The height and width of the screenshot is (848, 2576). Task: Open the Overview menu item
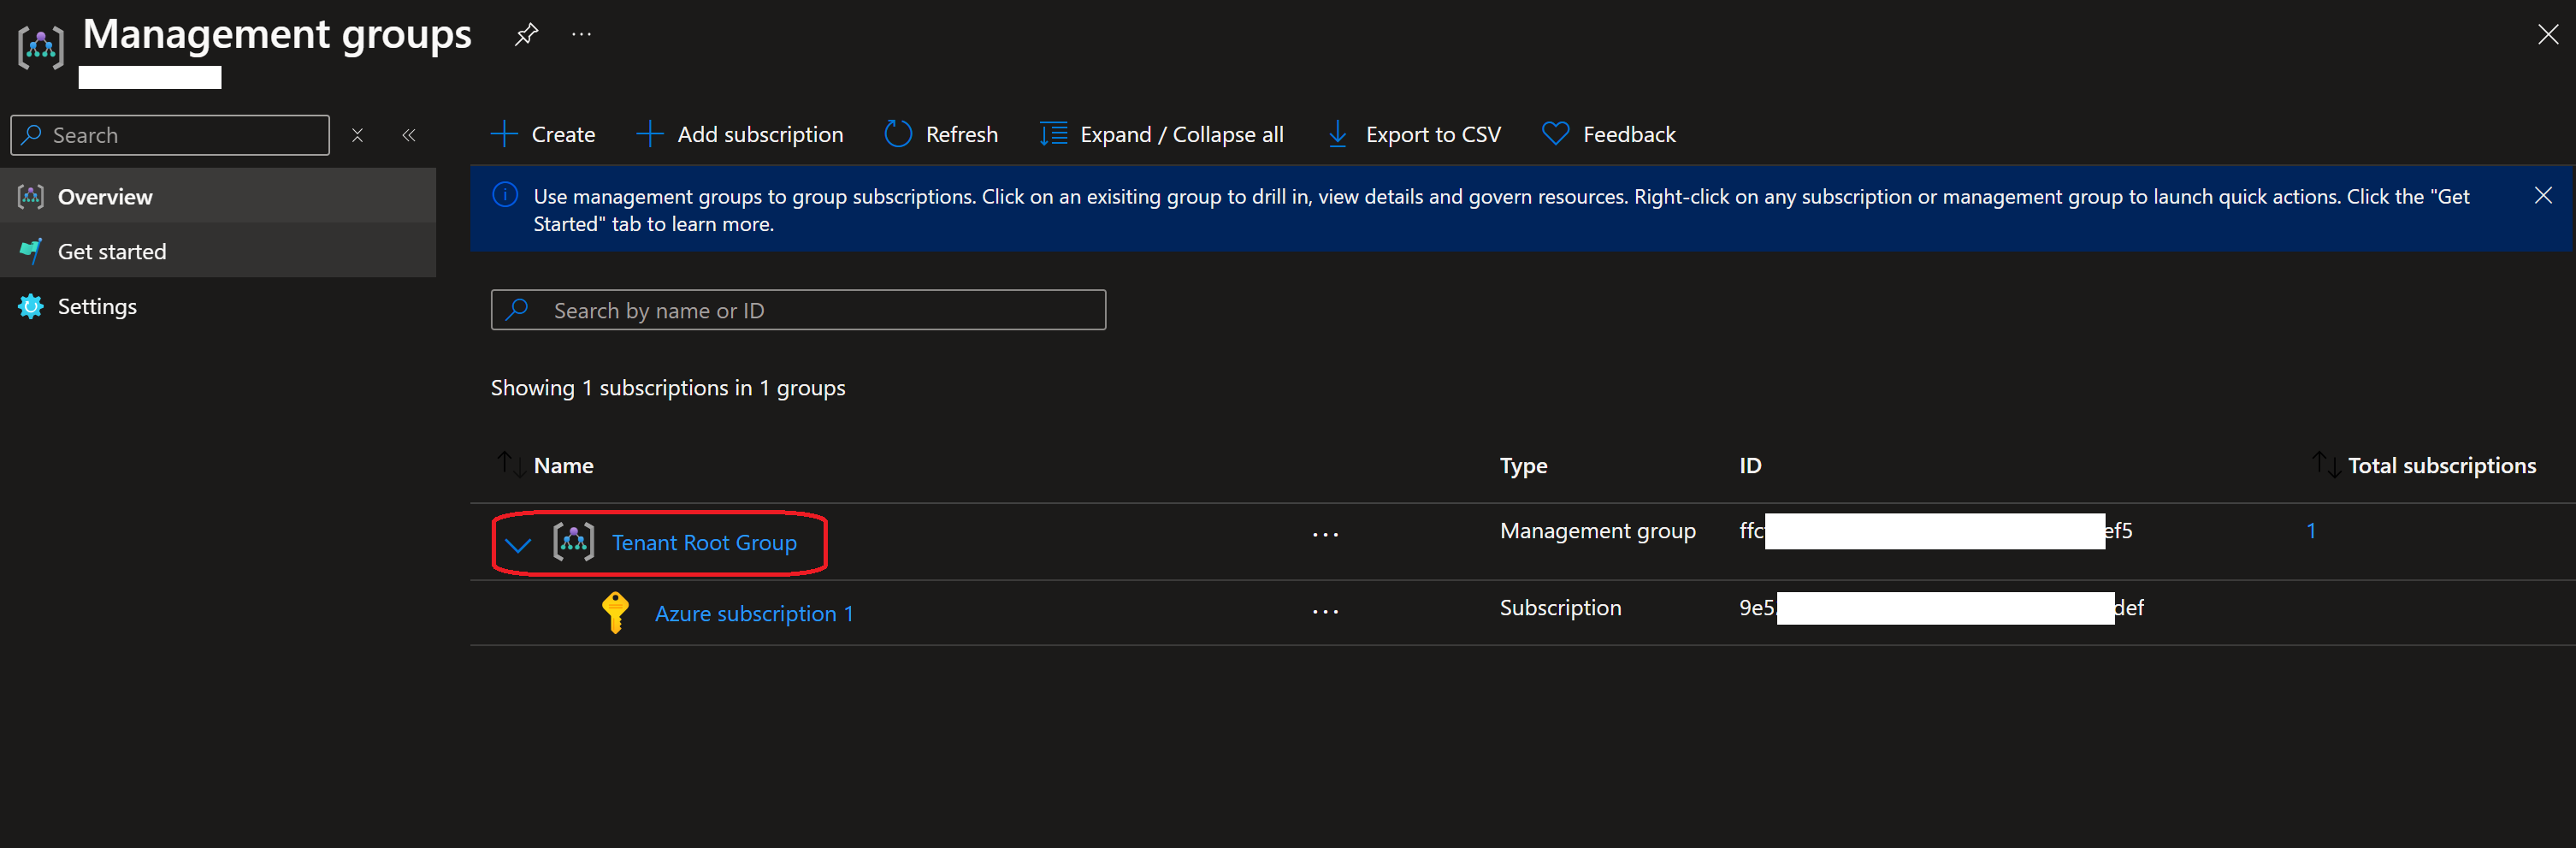pos(218,196)
